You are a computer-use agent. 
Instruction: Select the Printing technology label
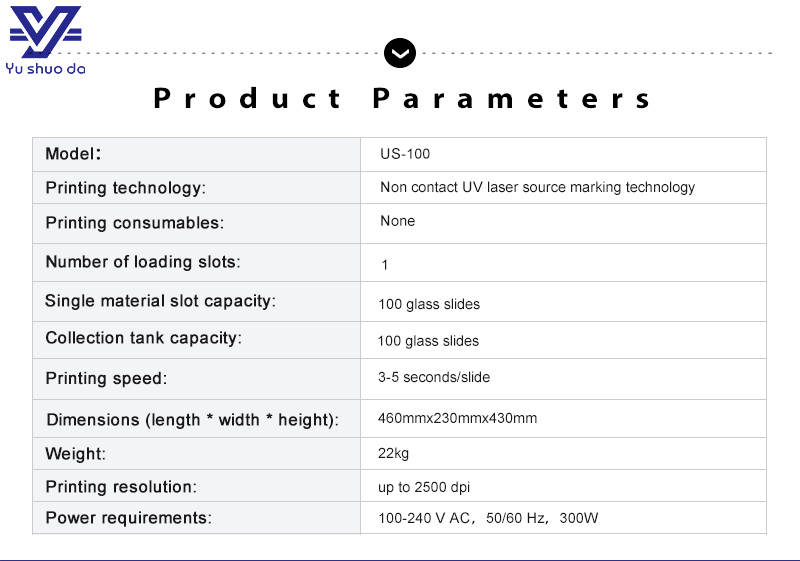(125, 188)
